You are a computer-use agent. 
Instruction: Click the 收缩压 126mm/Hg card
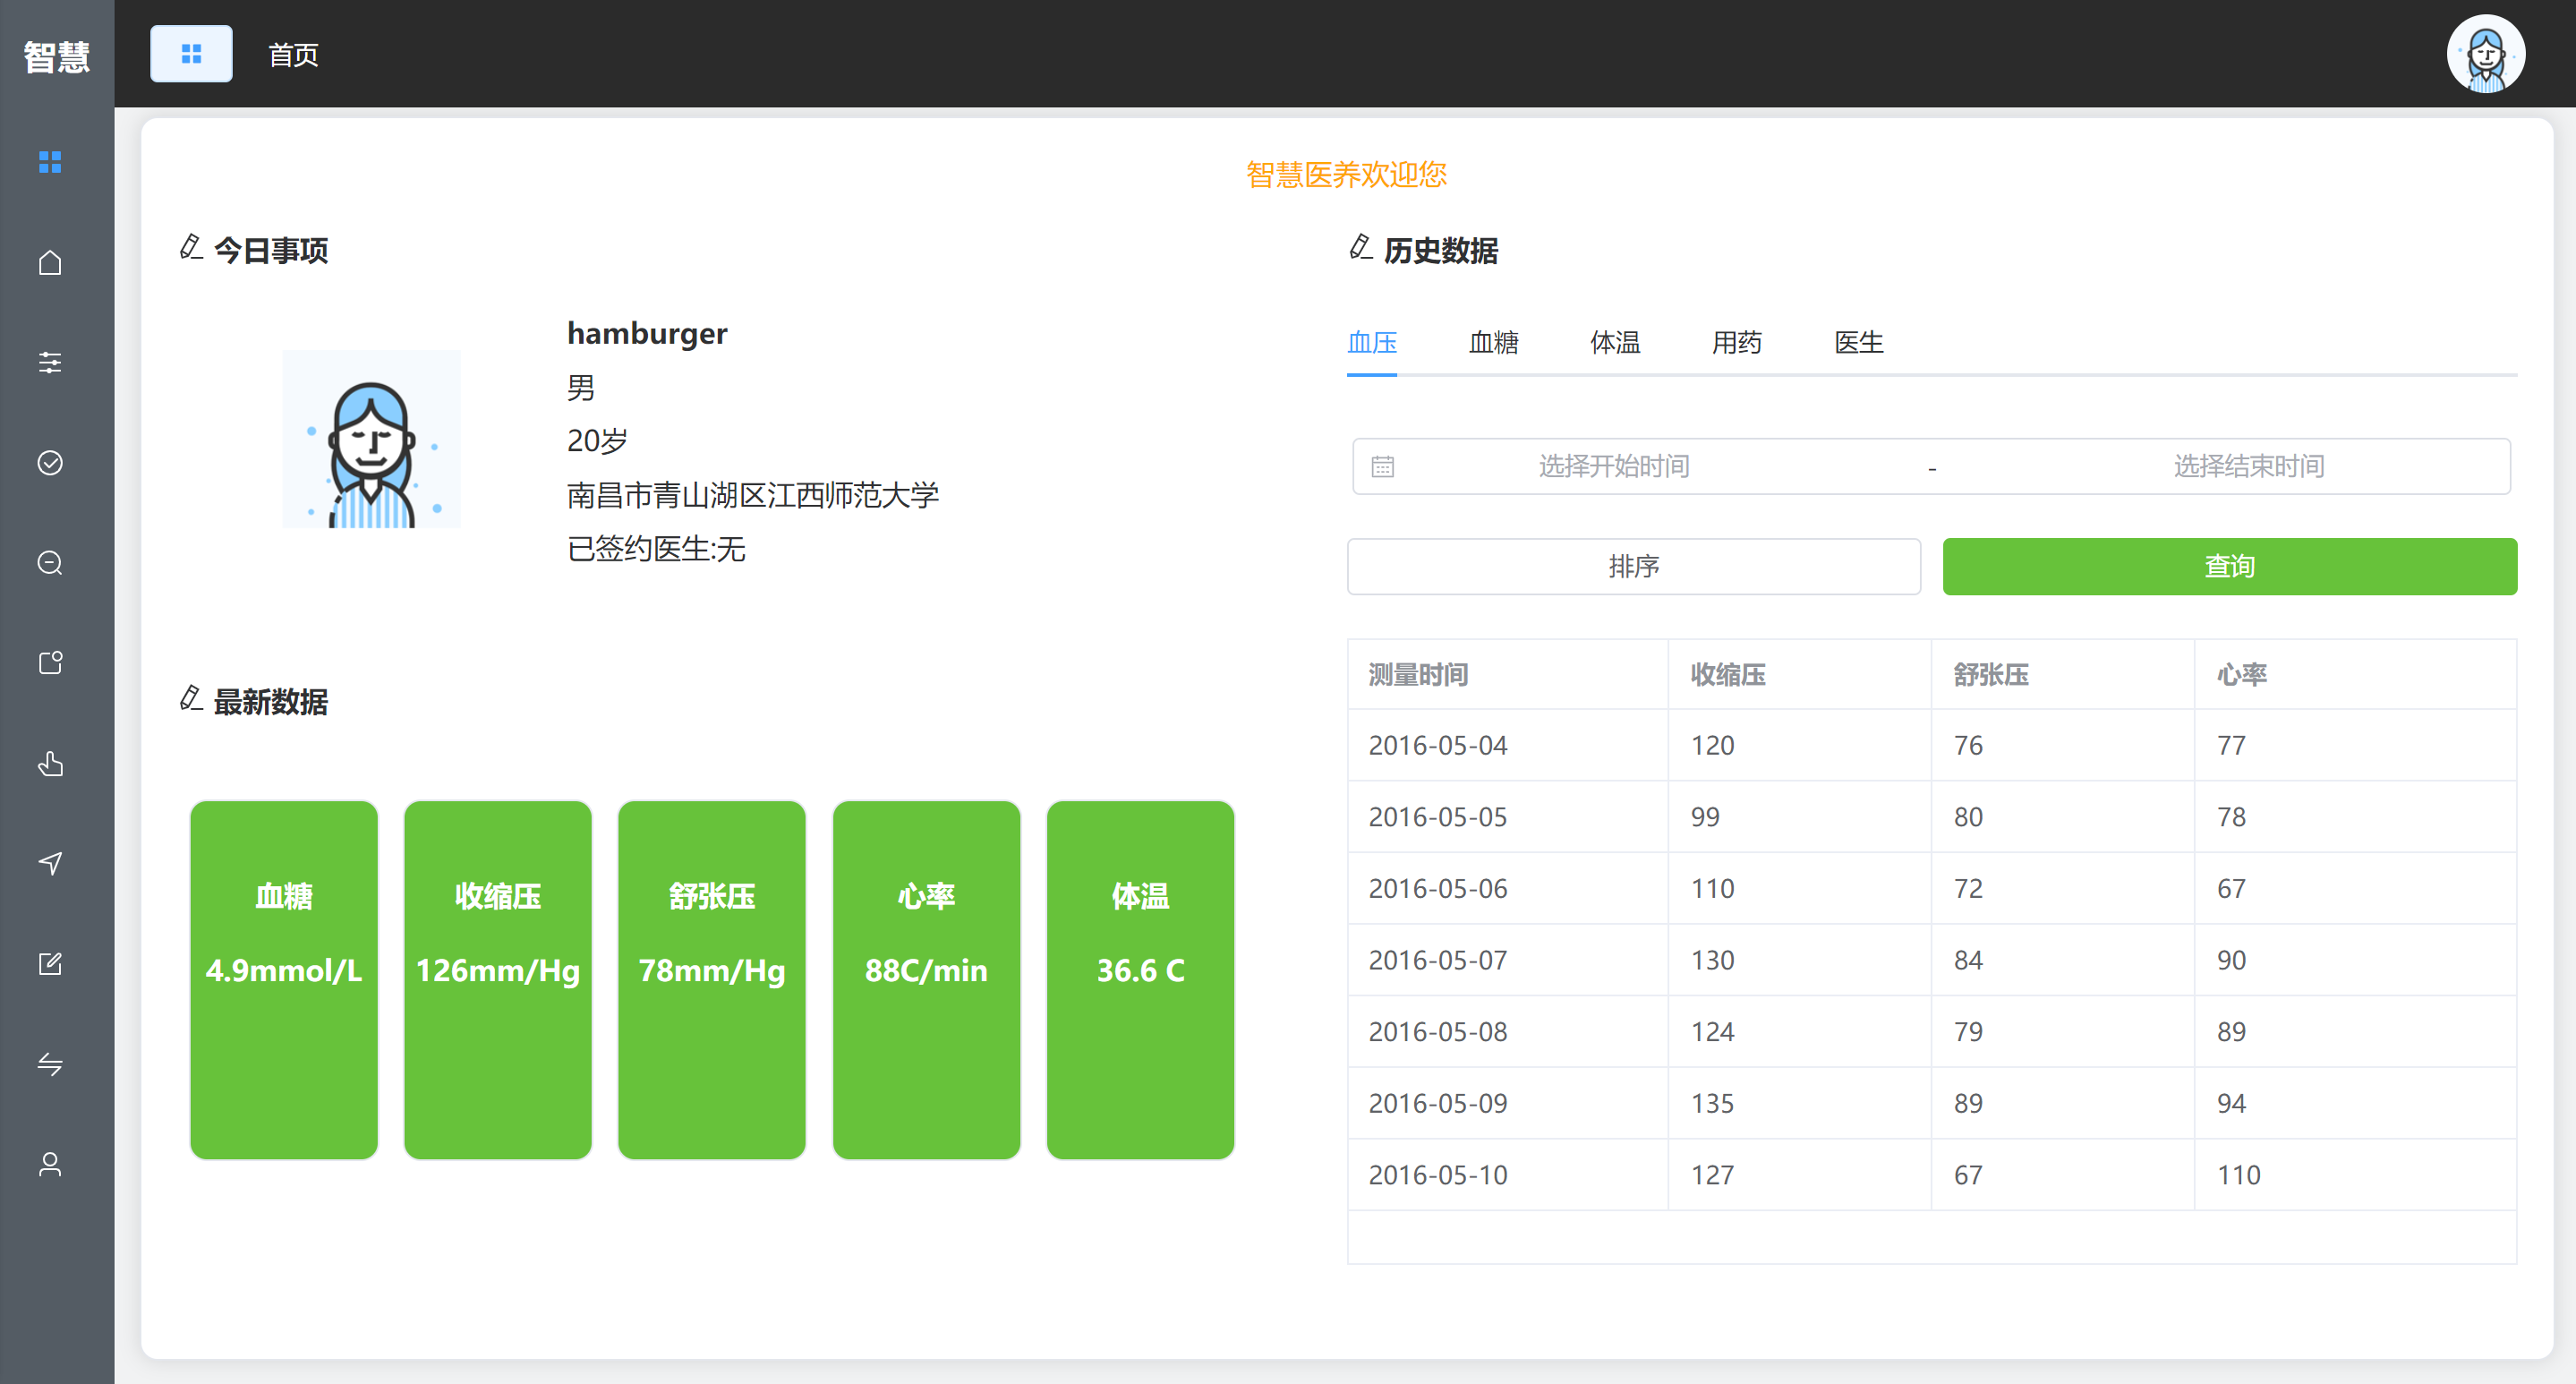[498, 980]
